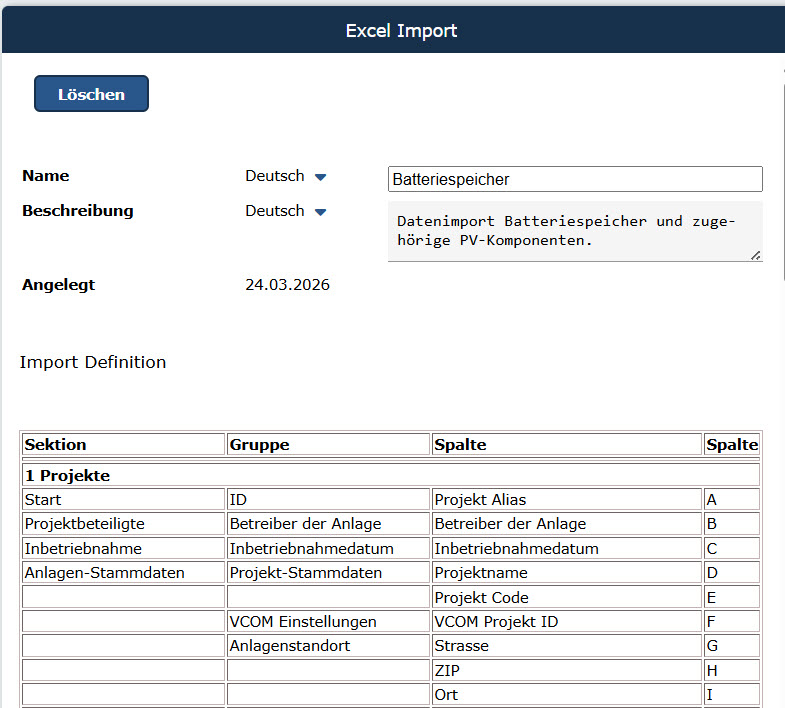The height and width of the screenshot is (708, 785).
Task: Click the Ort cell
Action: pyautogui.click(x=567, y=694)
